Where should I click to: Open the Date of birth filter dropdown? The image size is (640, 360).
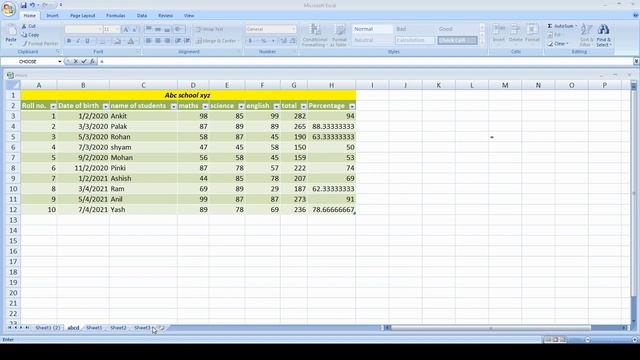click(106, 106)
